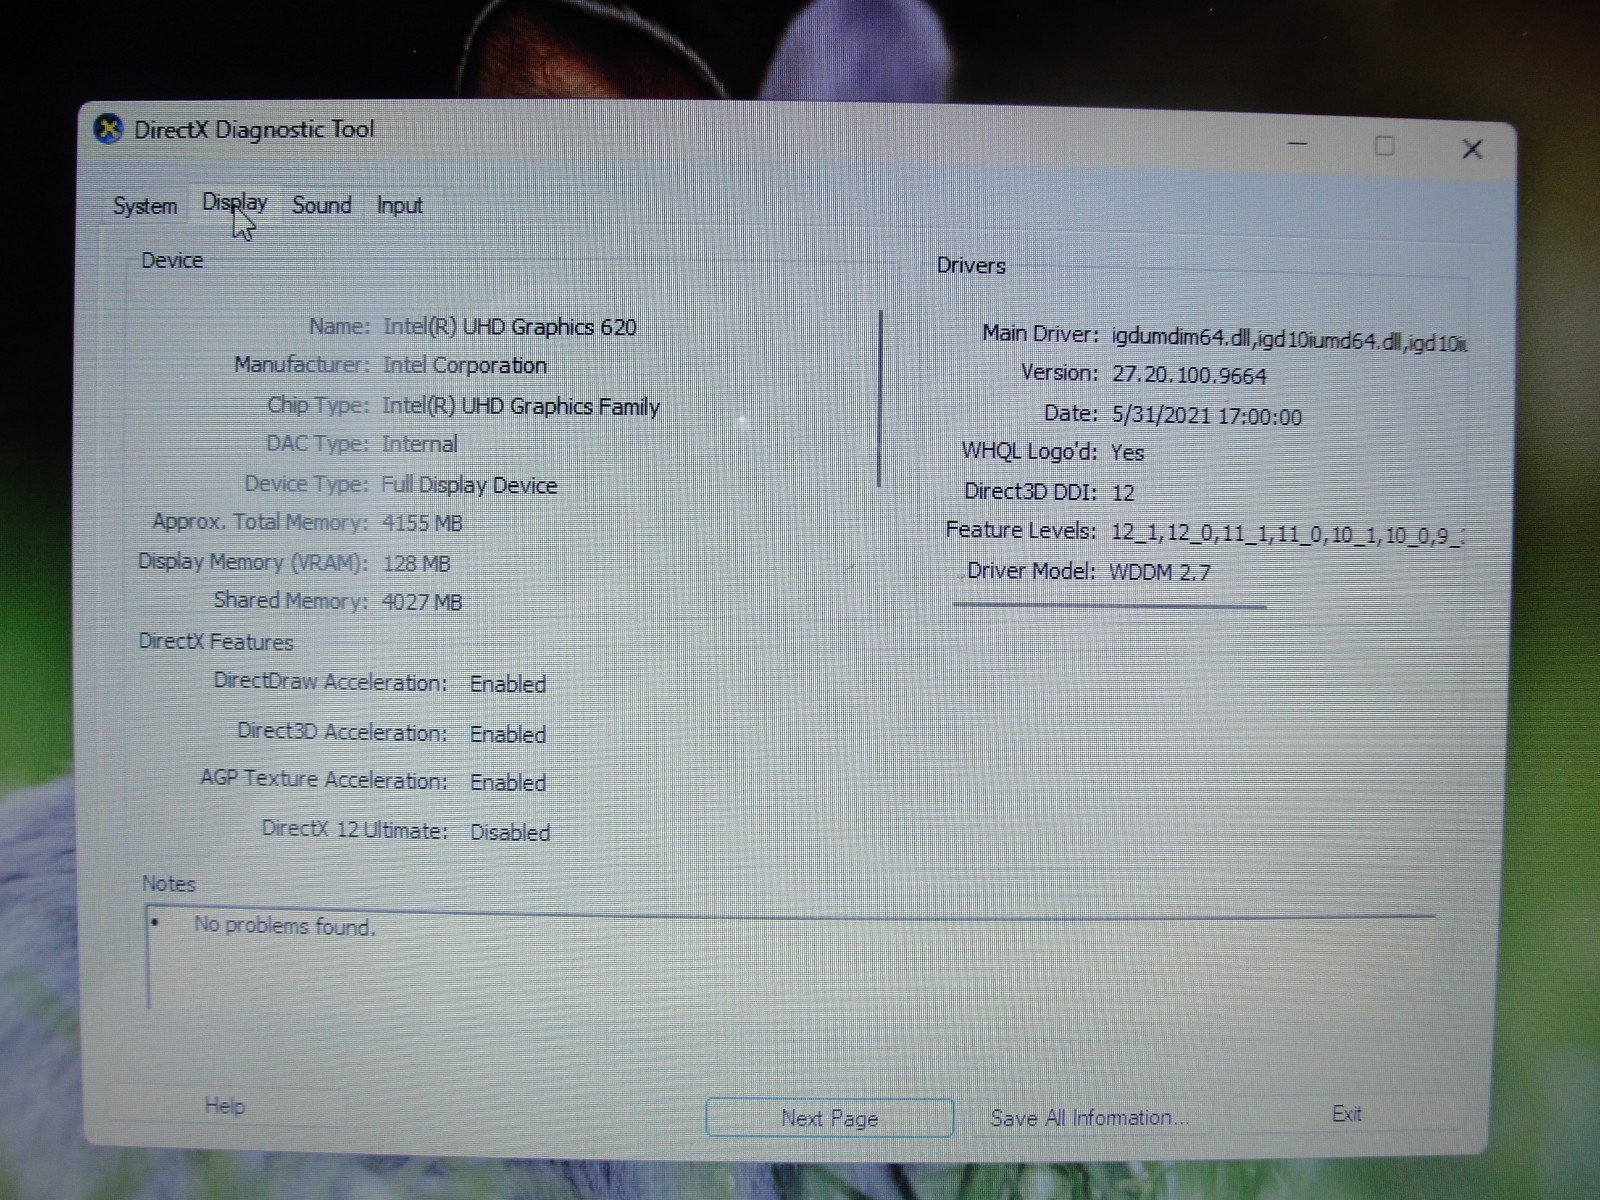Click WHQL Logo'd value 'Yes'
This screenshot has width=1600, height=1200.
[x=1127, y=453]
